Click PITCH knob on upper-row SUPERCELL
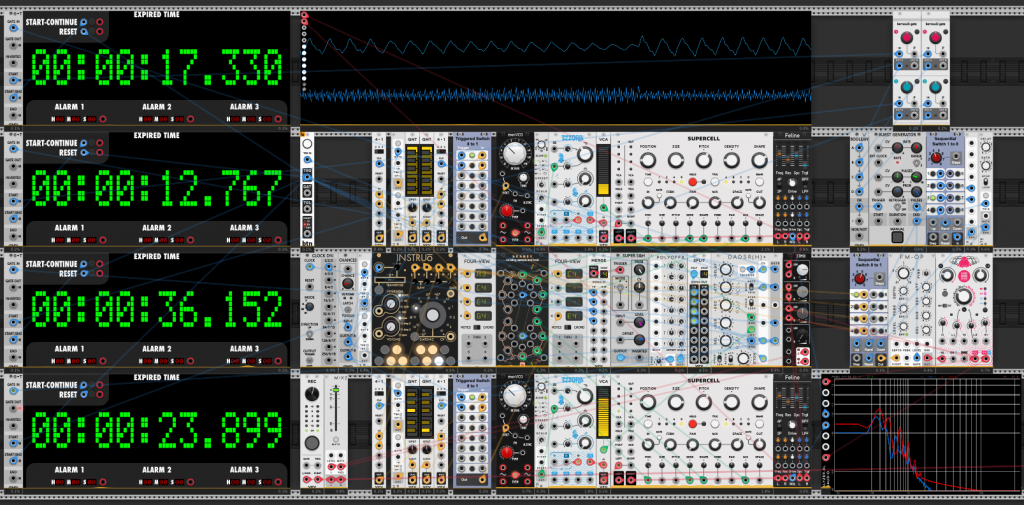 tap(704, 161)
